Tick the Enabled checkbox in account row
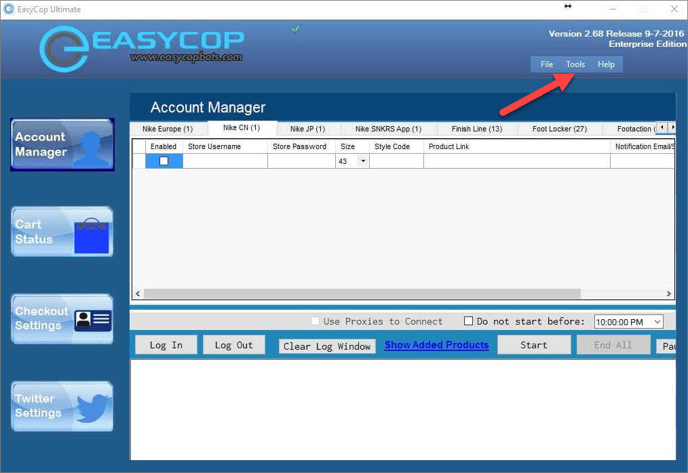Viewport: 688px width, 473px height. [x=164, y=161]
